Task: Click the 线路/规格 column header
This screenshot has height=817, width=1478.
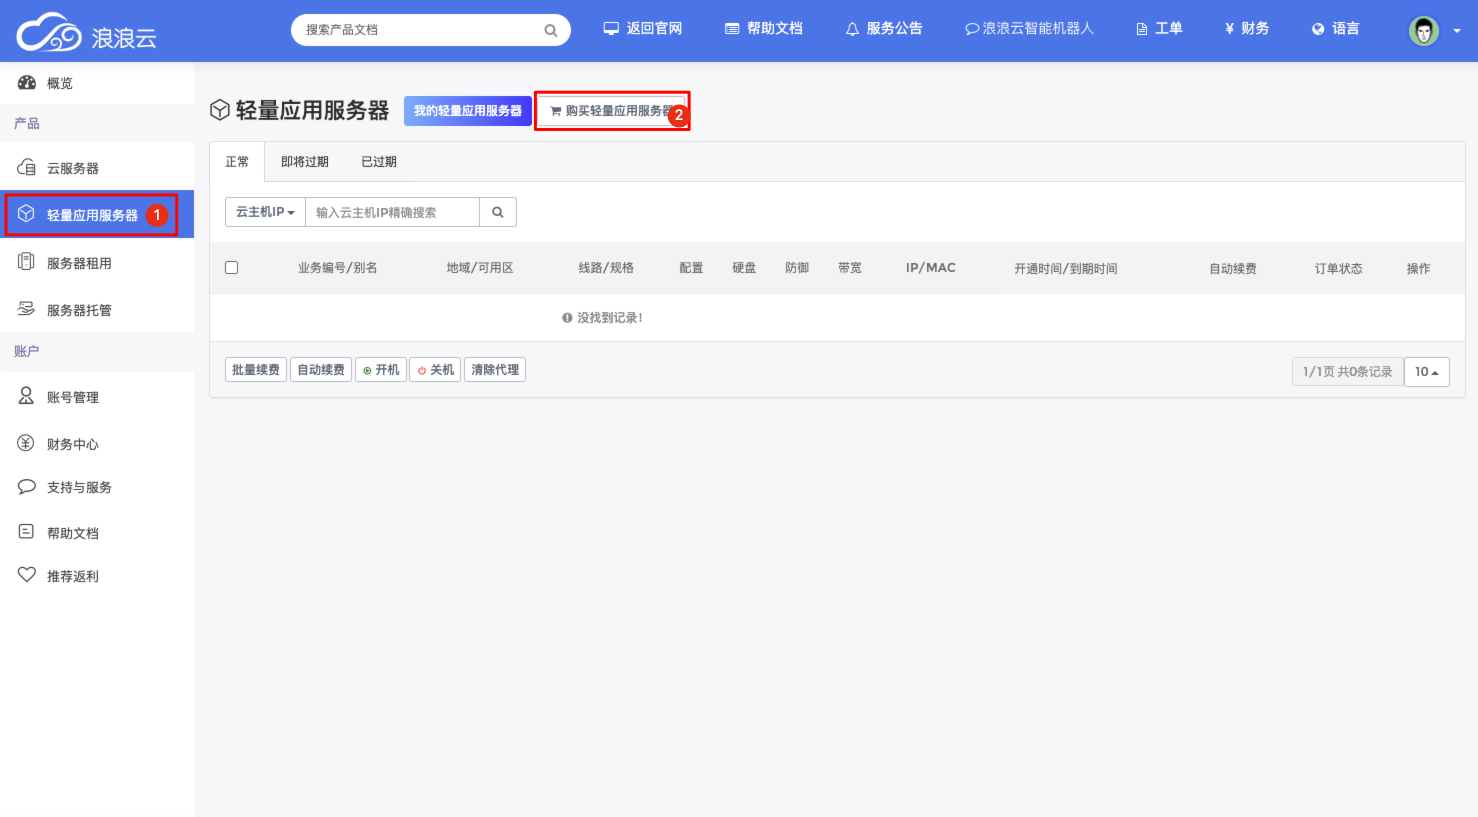Action: click(x=606, y=268)
